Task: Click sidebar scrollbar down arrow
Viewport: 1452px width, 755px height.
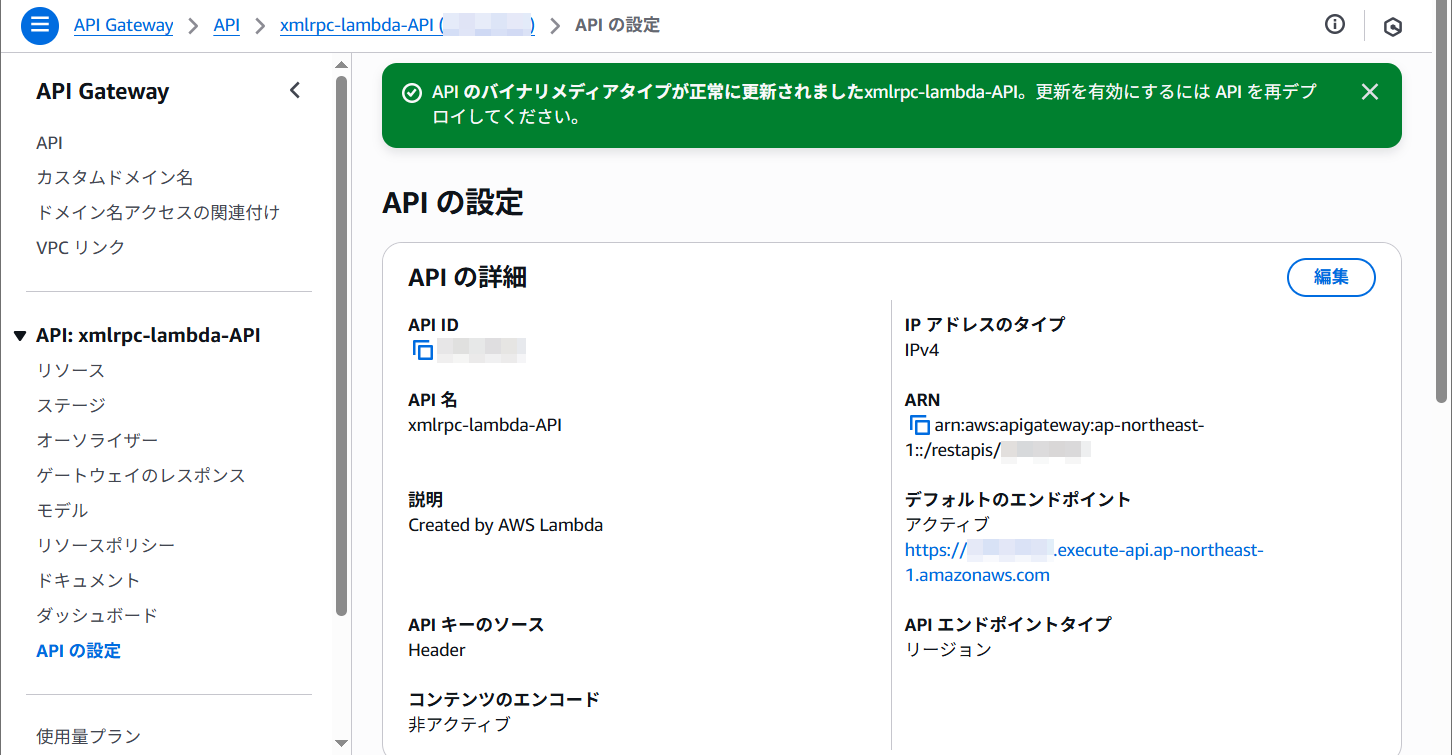Action: coord(341,743)
